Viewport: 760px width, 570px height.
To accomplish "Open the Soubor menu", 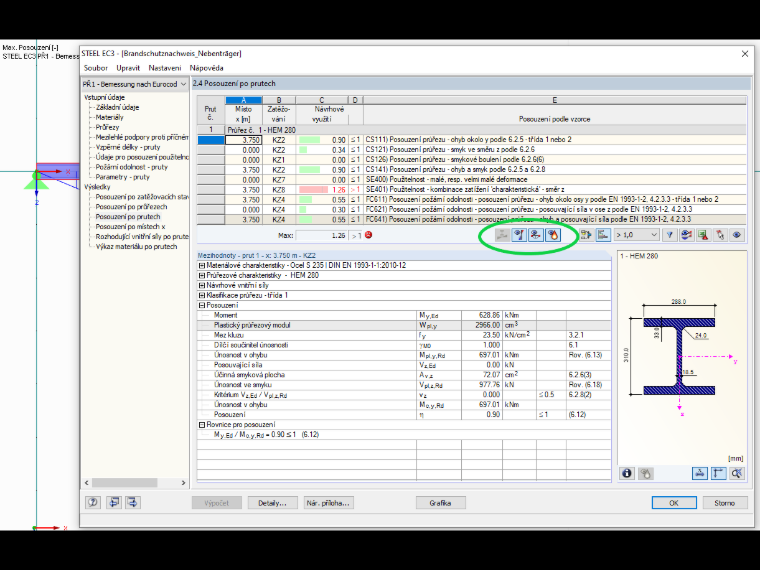I will (95, 68).
